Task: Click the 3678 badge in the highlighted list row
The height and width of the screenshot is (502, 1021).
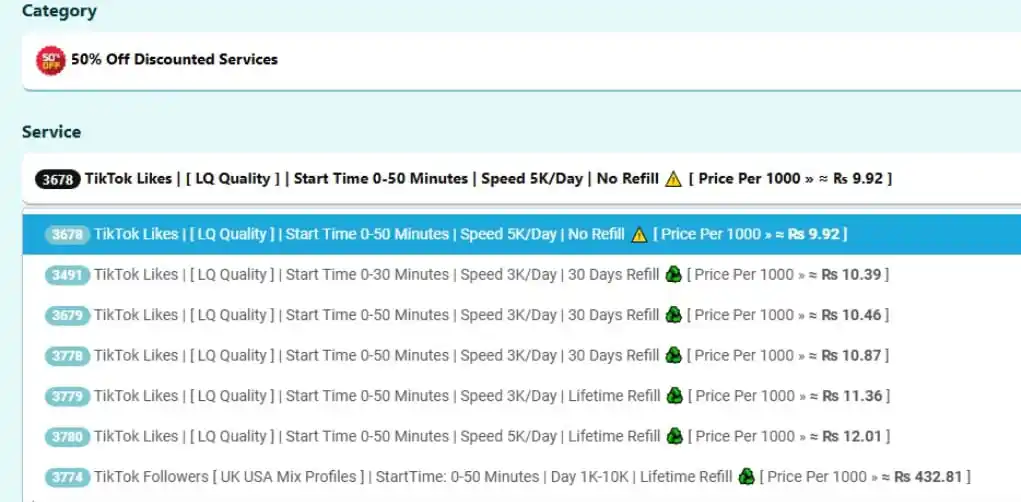Action: pyautogui.click(x=67, y=235)
